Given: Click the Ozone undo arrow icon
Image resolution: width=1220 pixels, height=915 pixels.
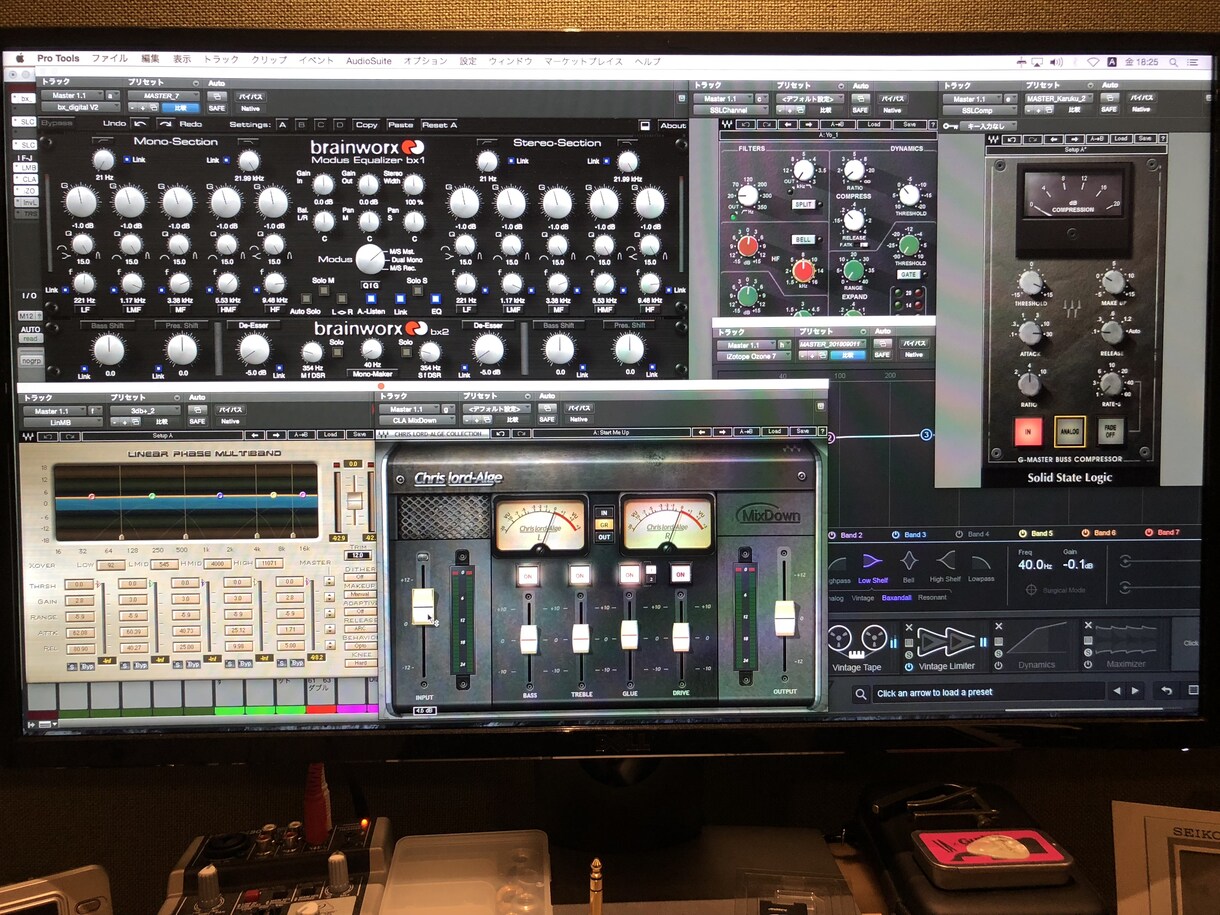Looking at the screenshot, I should pyautogui.click(x=1166, y=691).
